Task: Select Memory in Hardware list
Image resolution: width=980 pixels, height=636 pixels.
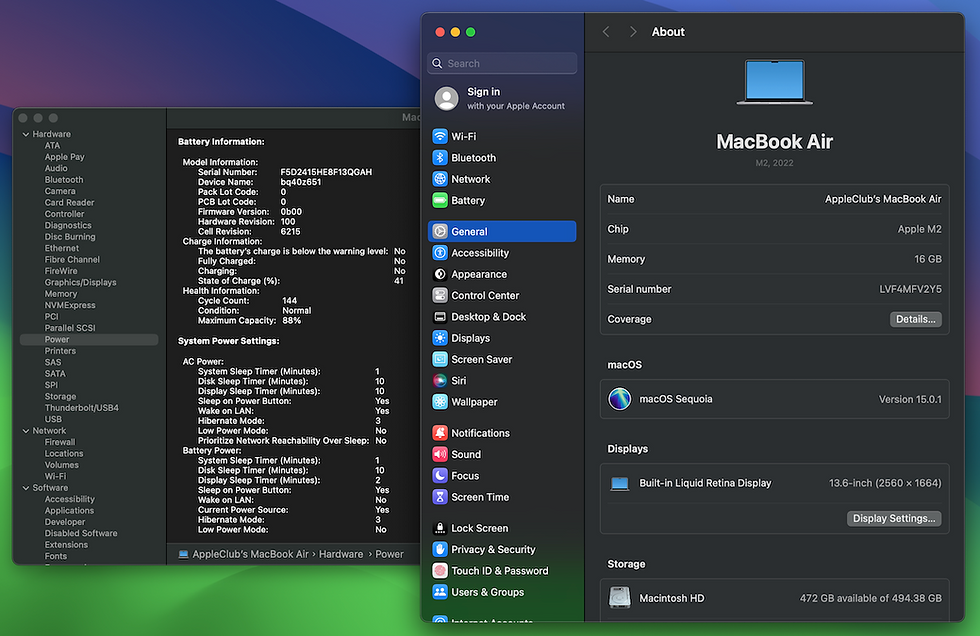Action: [x=61, y=294]
